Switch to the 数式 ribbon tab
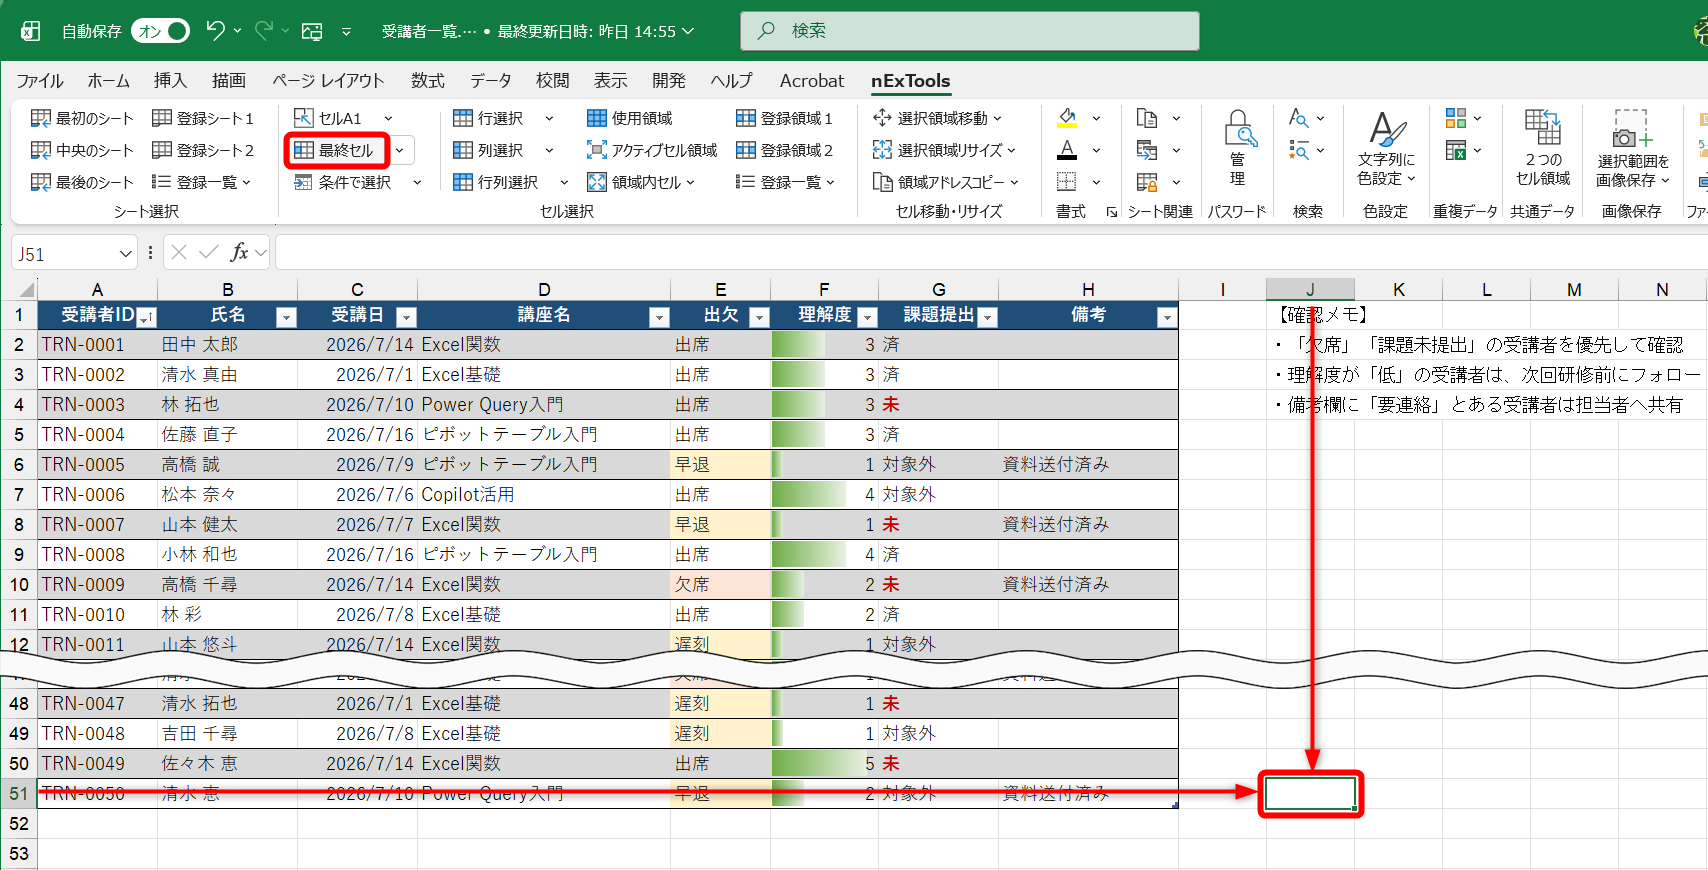This screenshot has height=870, width=1708. [x=428, y=81]
